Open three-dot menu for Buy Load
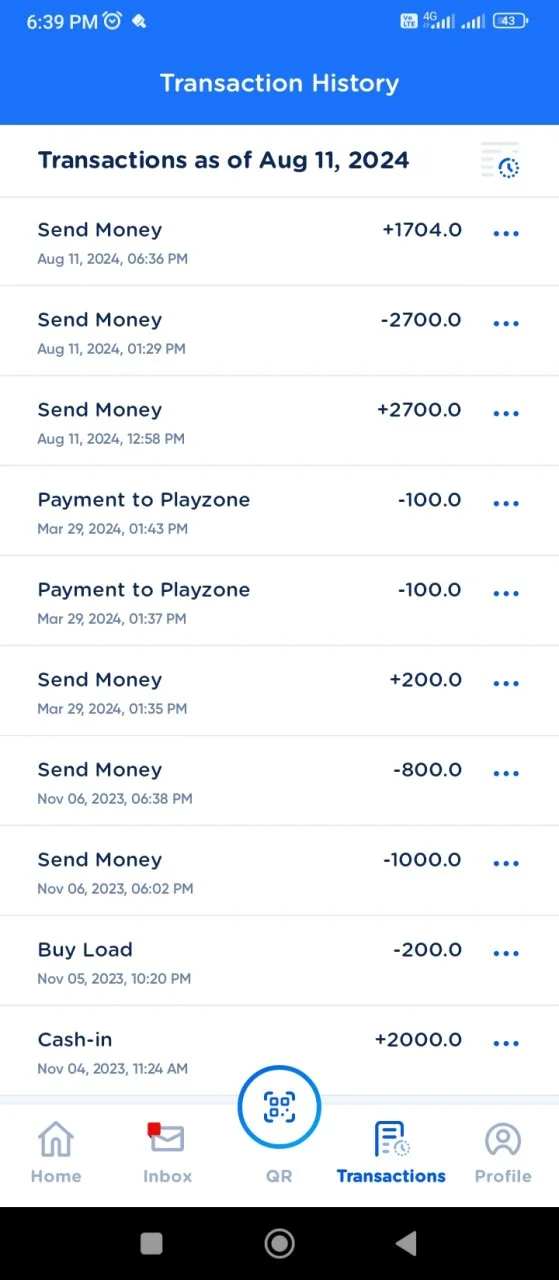 (x=506, y=954)
